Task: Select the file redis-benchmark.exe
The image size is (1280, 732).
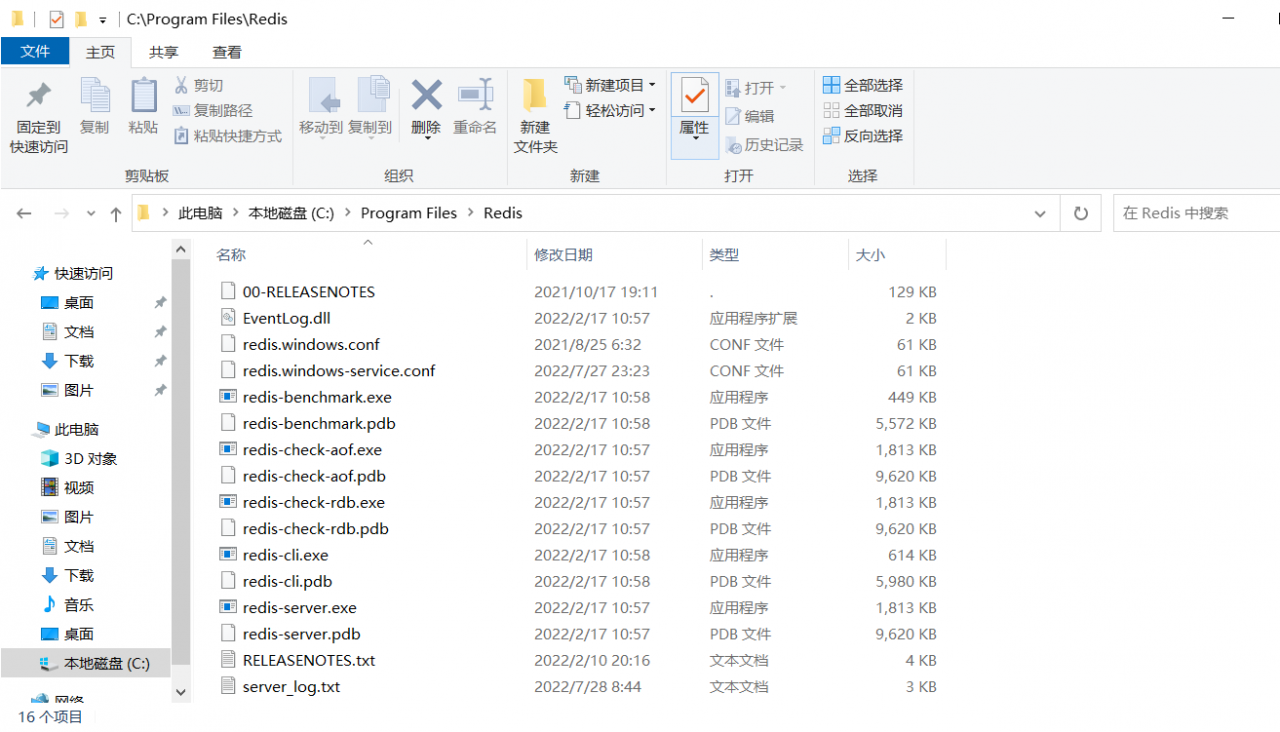Action: pyautogui.click(x=317, y=397)
